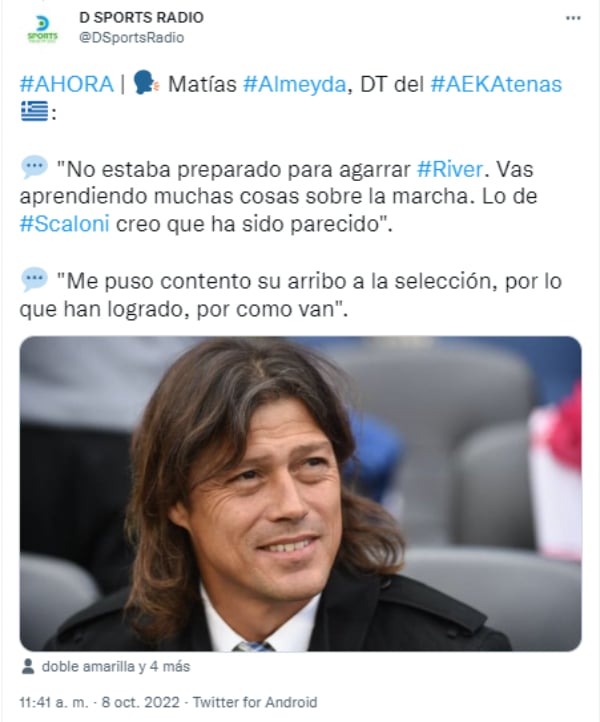Click the tagged people person icon
This screenshot has height=722, width=600.
(x=28, y=666)
